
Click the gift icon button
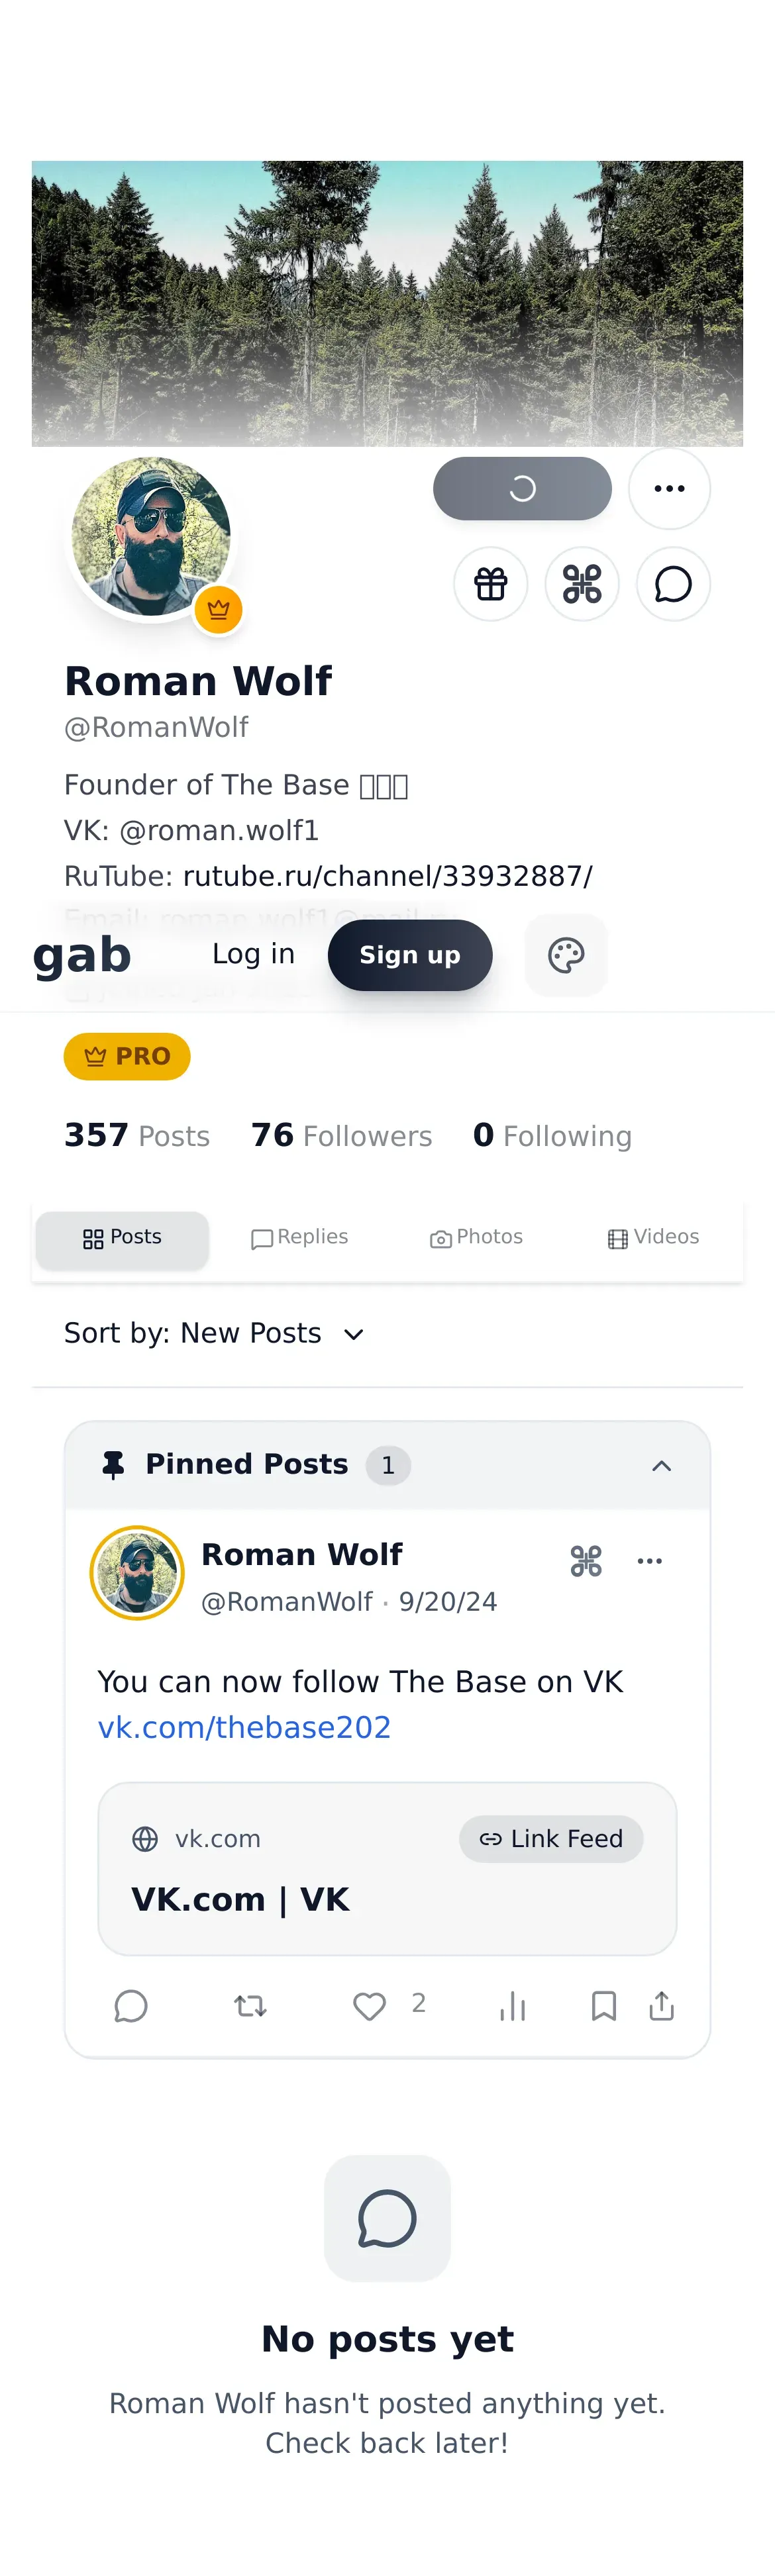point(490,584)
